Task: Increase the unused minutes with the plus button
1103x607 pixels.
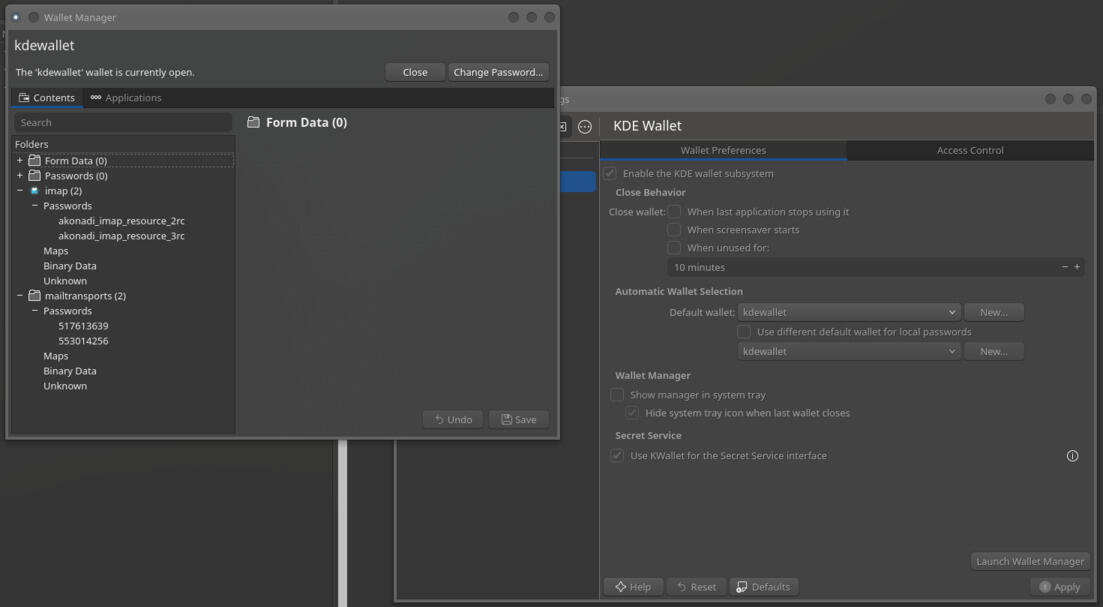Action: (1077, 267)
